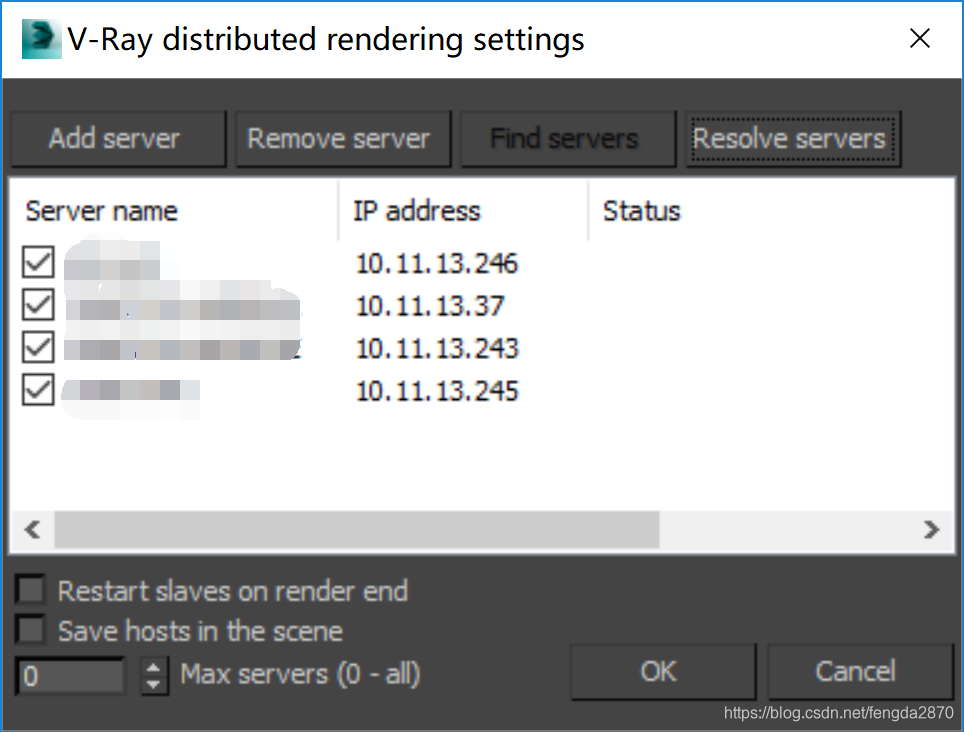
Task: Decrease Max servers with the down arrow
Action: pyautogui.click(x=154, y=685)
